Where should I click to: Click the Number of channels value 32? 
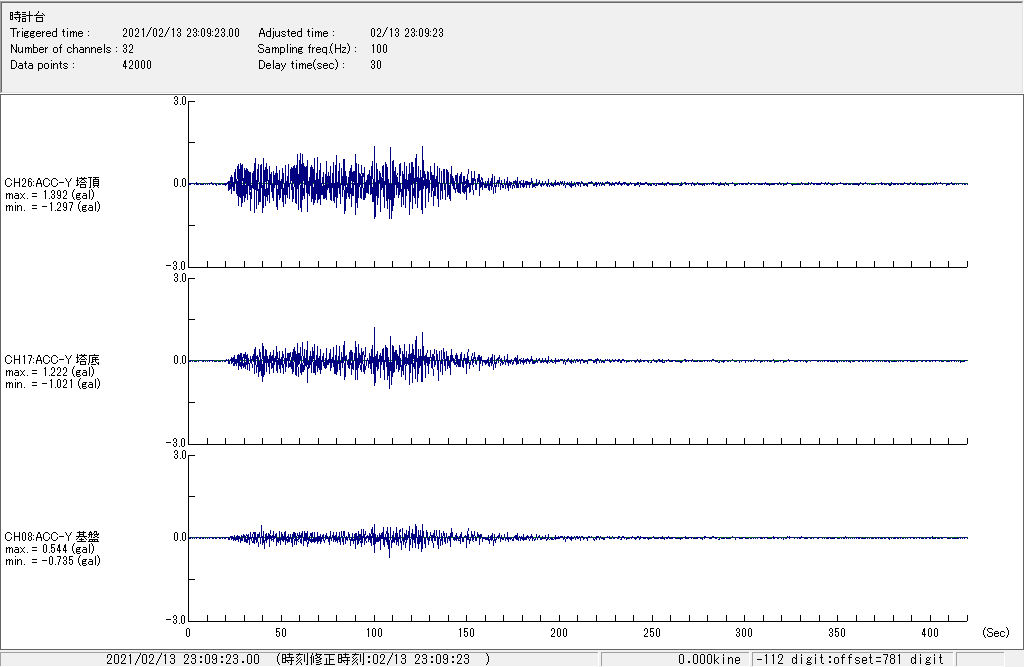128,49
